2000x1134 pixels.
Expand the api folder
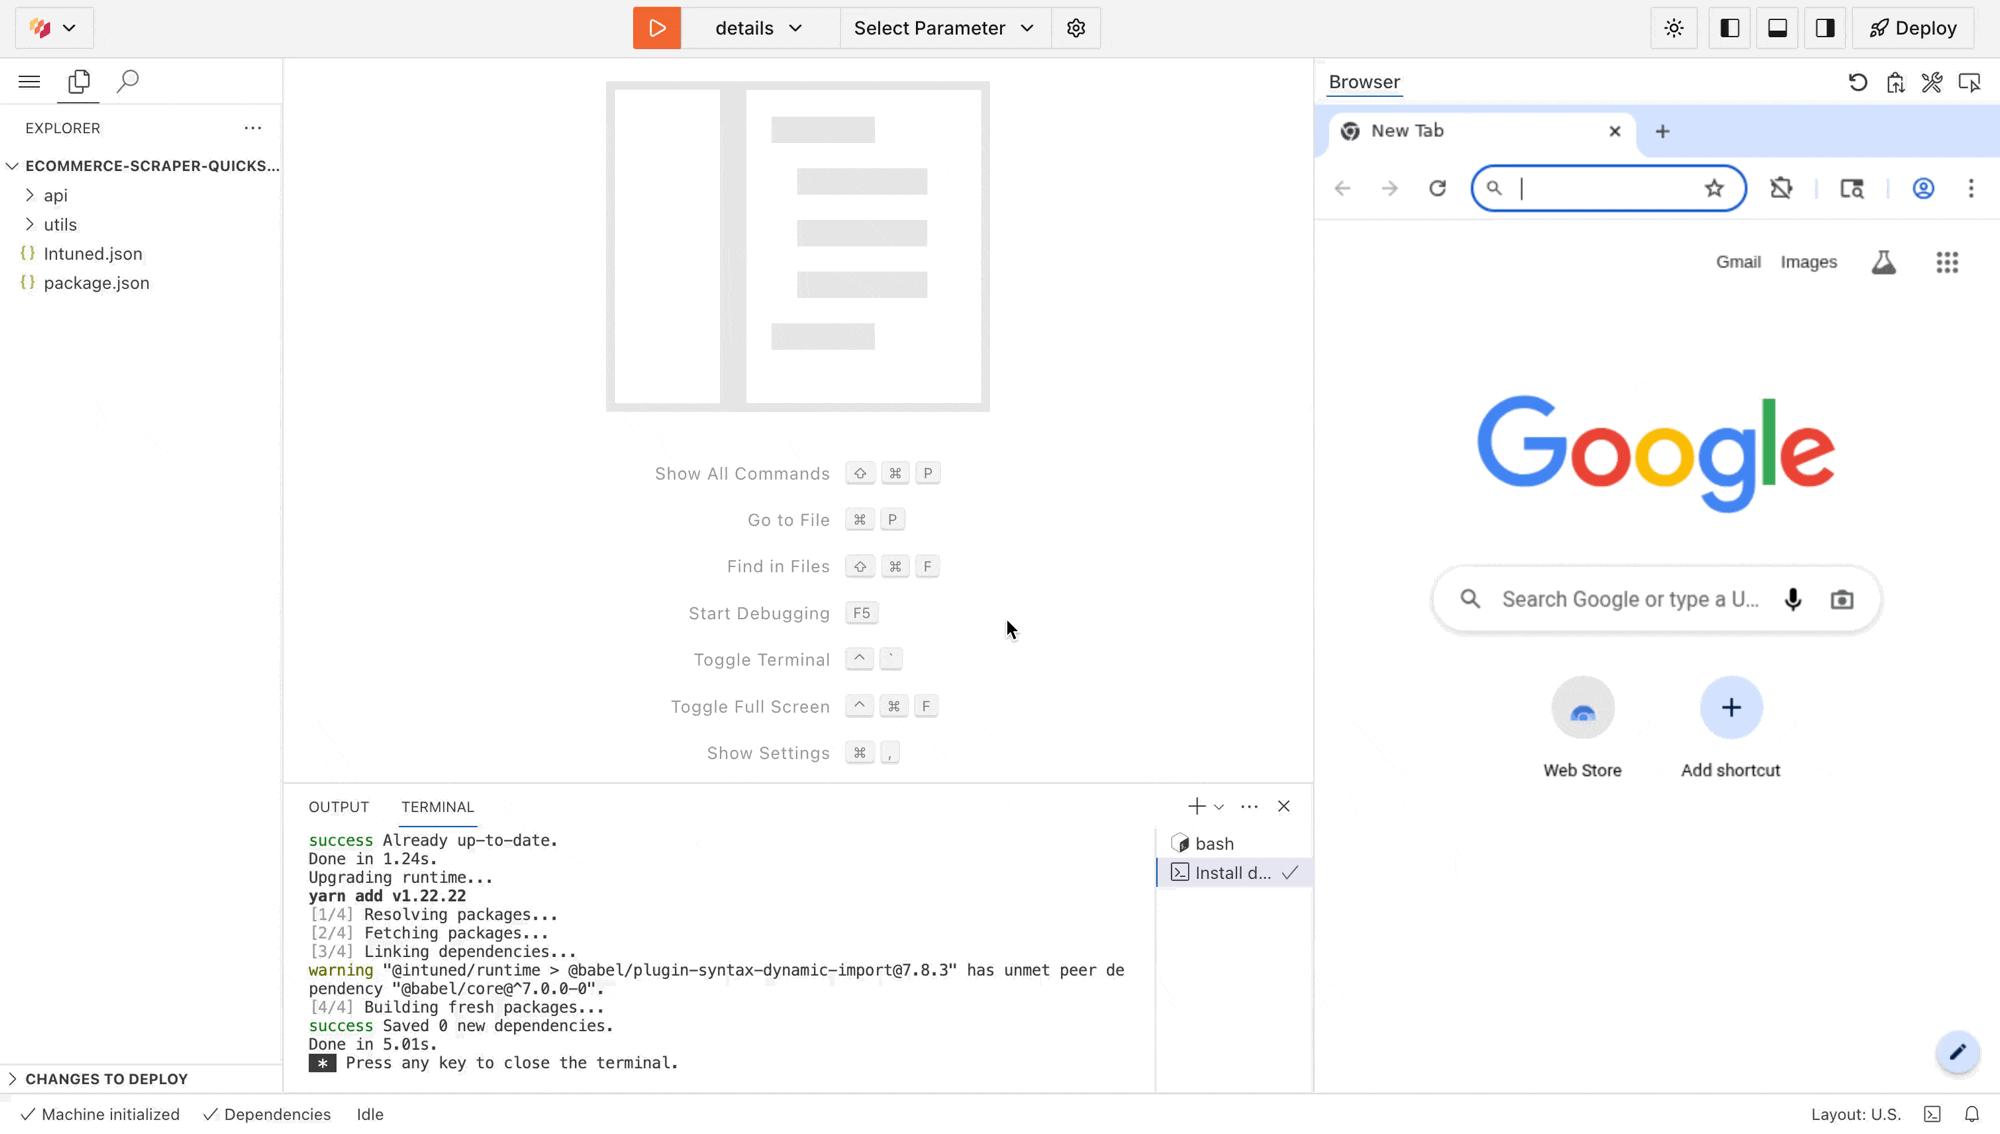point(55,195)
